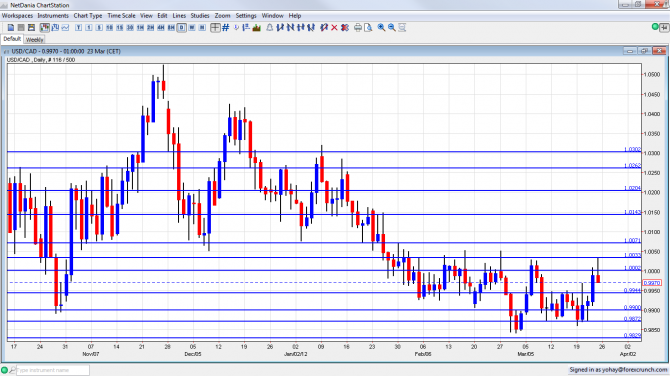
Task: Open the Settings menu
Action: 246,16
